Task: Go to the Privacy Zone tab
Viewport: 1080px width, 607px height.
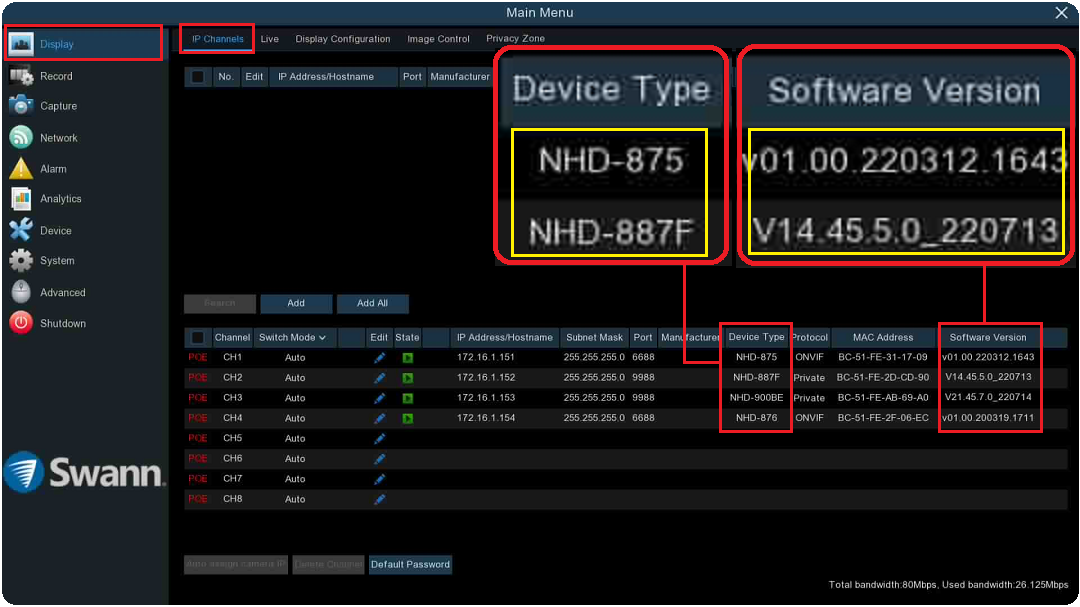Action: (515, 39)
